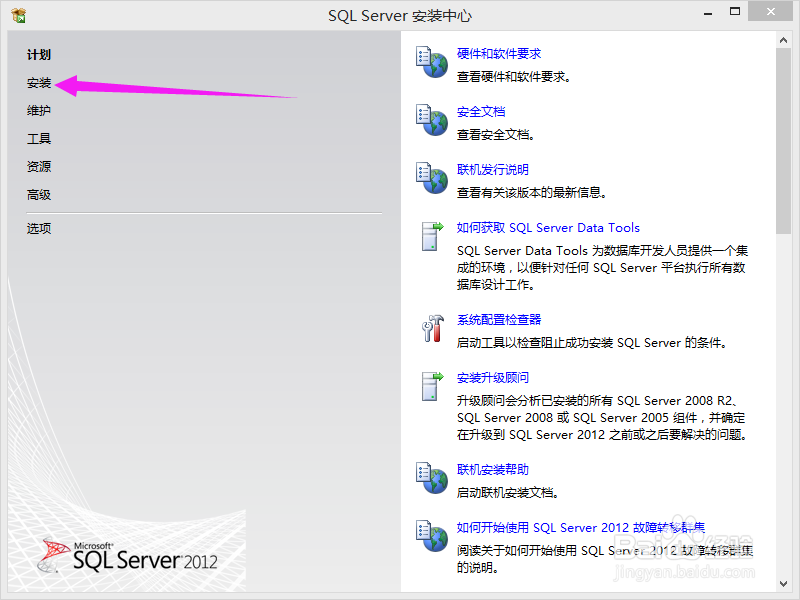Image resolution: width=800 pixels, height=600 pixels.
Task: Open the 安装升级顾问 link
Action: [492, 378]
